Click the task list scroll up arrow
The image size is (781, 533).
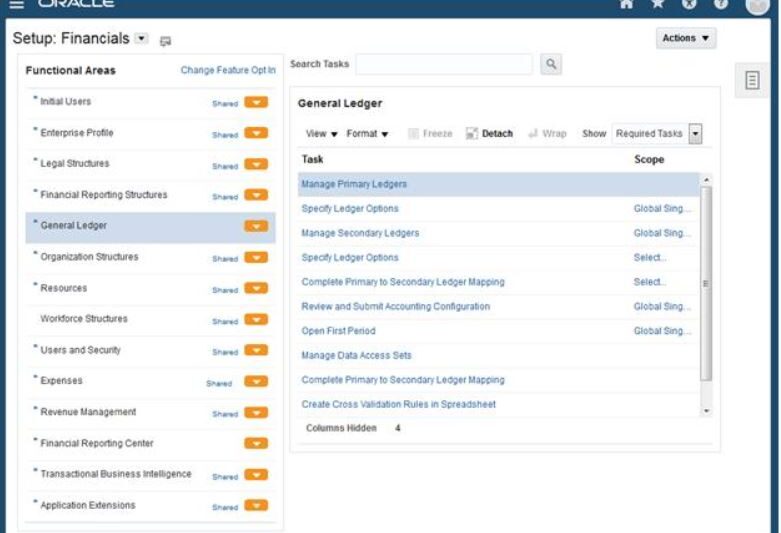[706, 179]
